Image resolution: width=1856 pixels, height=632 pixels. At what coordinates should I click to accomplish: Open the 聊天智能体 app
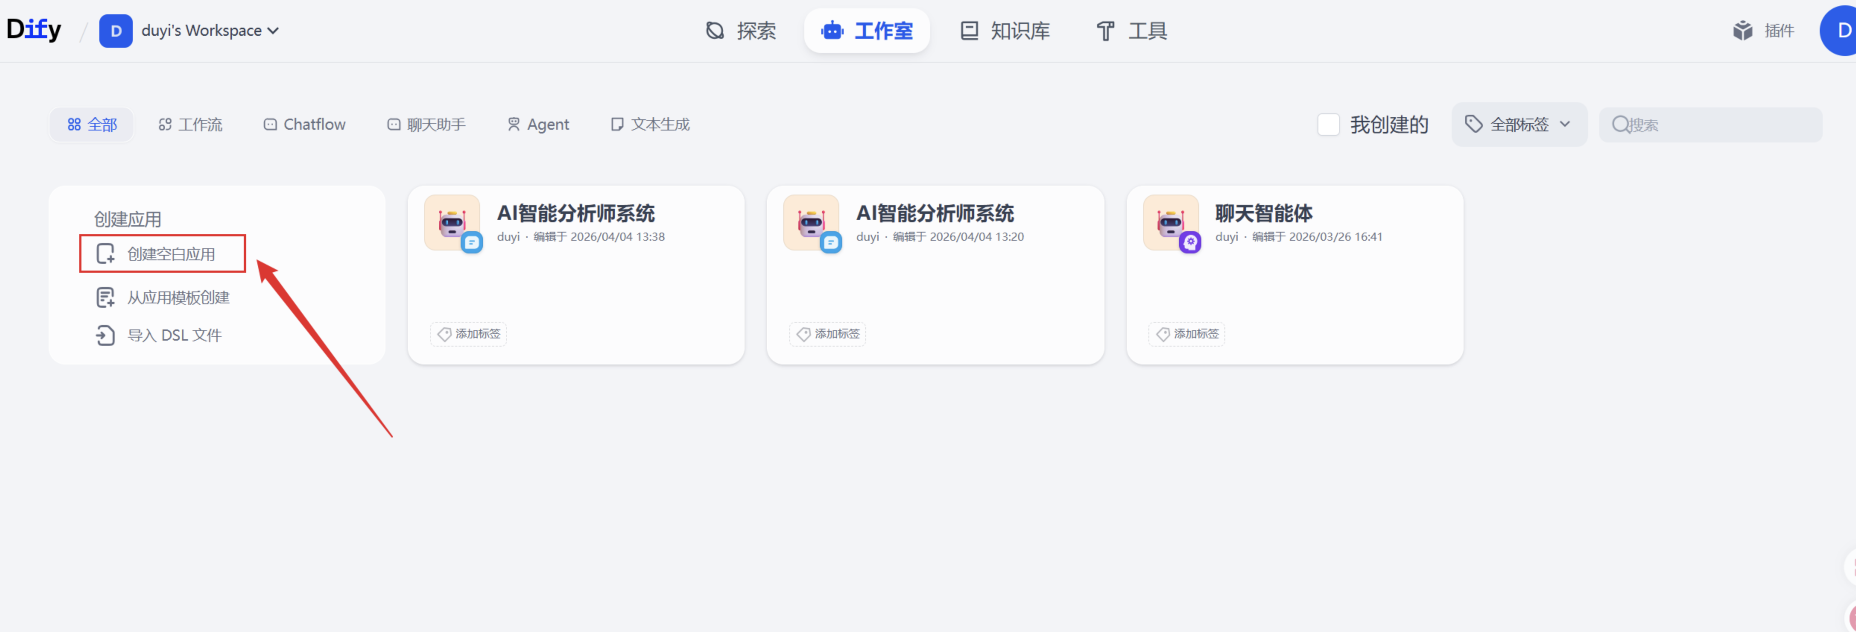(x=1295, y=275)
